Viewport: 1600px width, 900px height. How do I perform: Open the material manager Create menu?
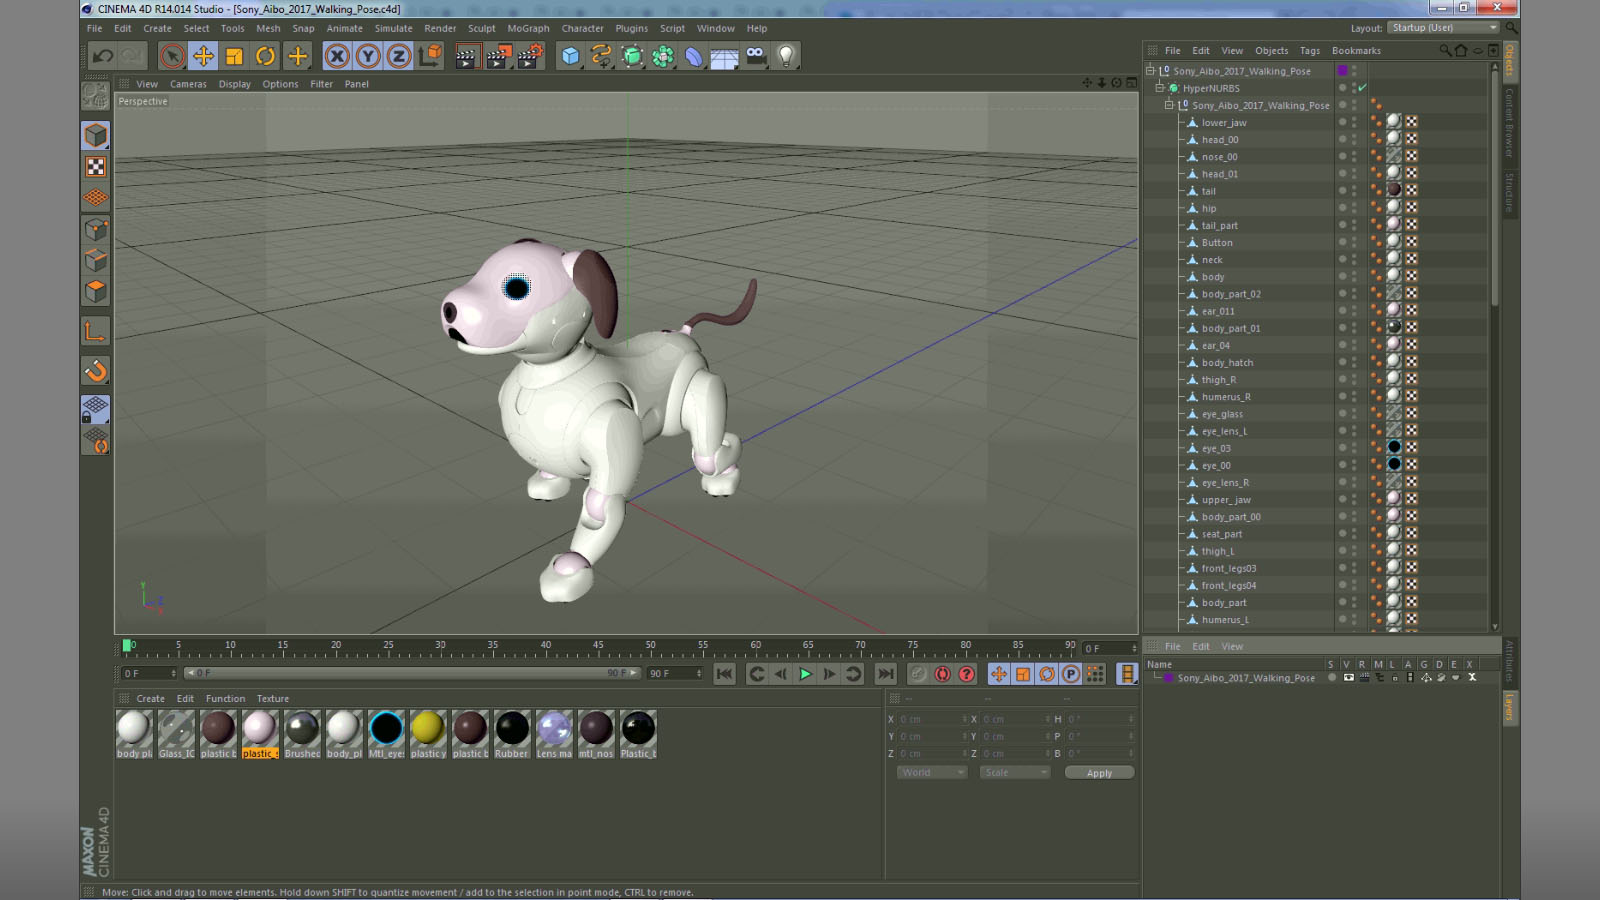[150, 699]
